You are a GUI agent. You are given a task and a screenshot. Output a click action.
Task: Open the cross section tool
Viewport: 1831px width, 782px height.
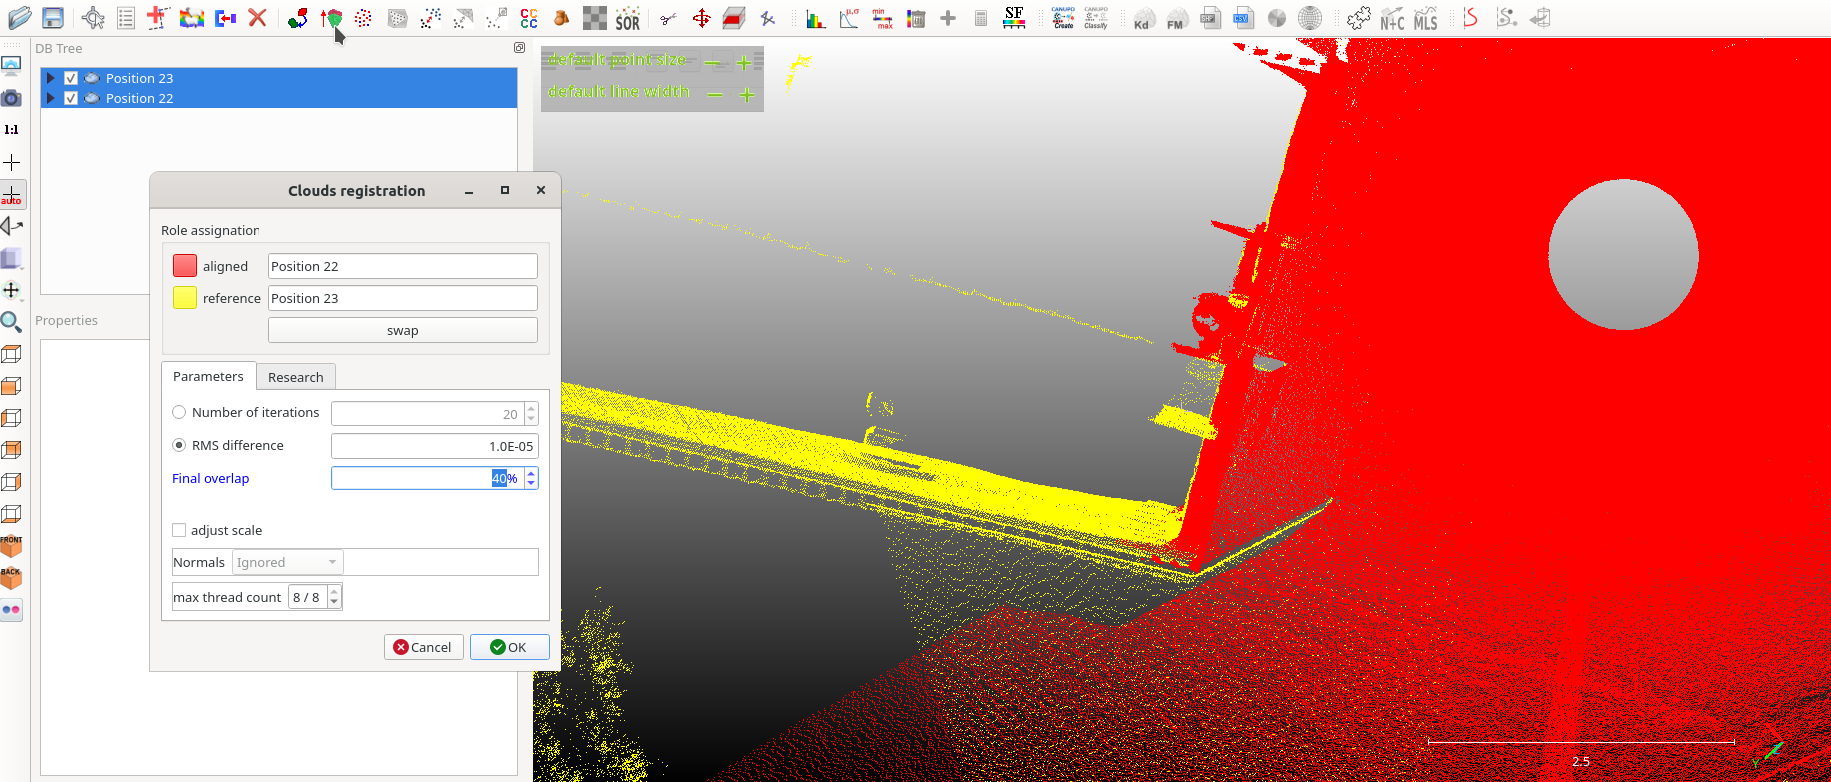735,17
